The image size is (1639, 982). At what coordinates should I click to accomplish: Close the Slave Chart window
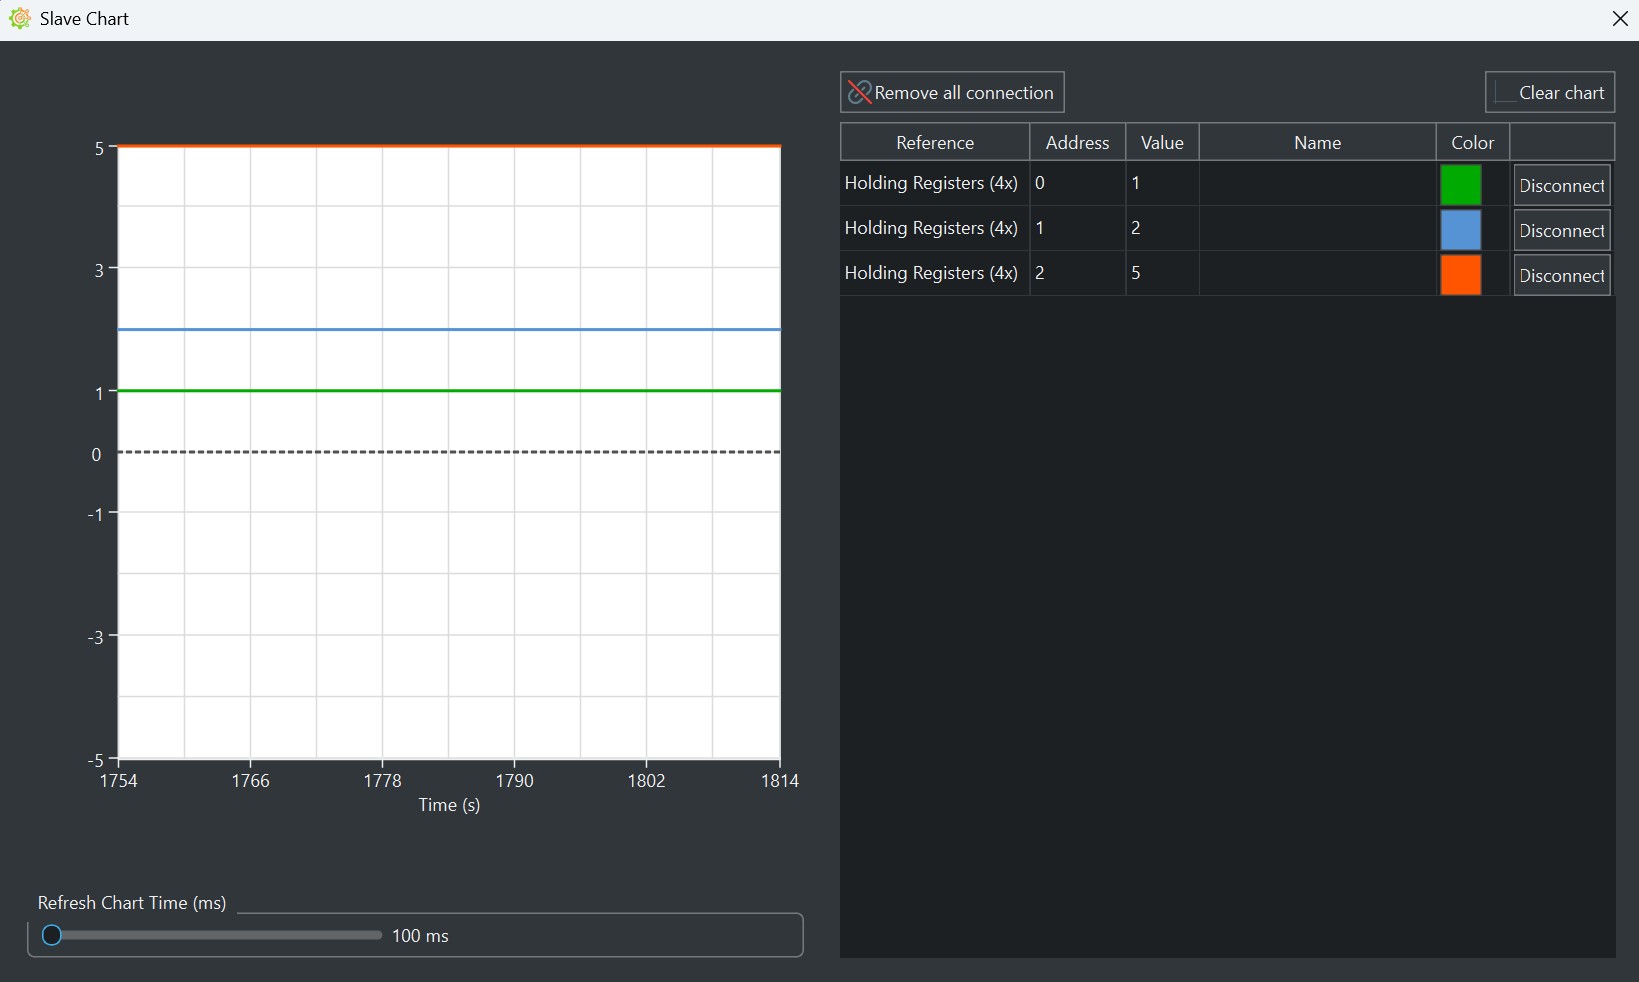point(1619,18)
